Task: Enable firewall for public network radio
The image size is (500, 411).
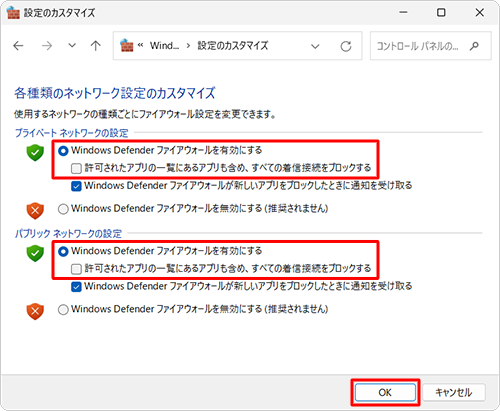Action: 63,252
